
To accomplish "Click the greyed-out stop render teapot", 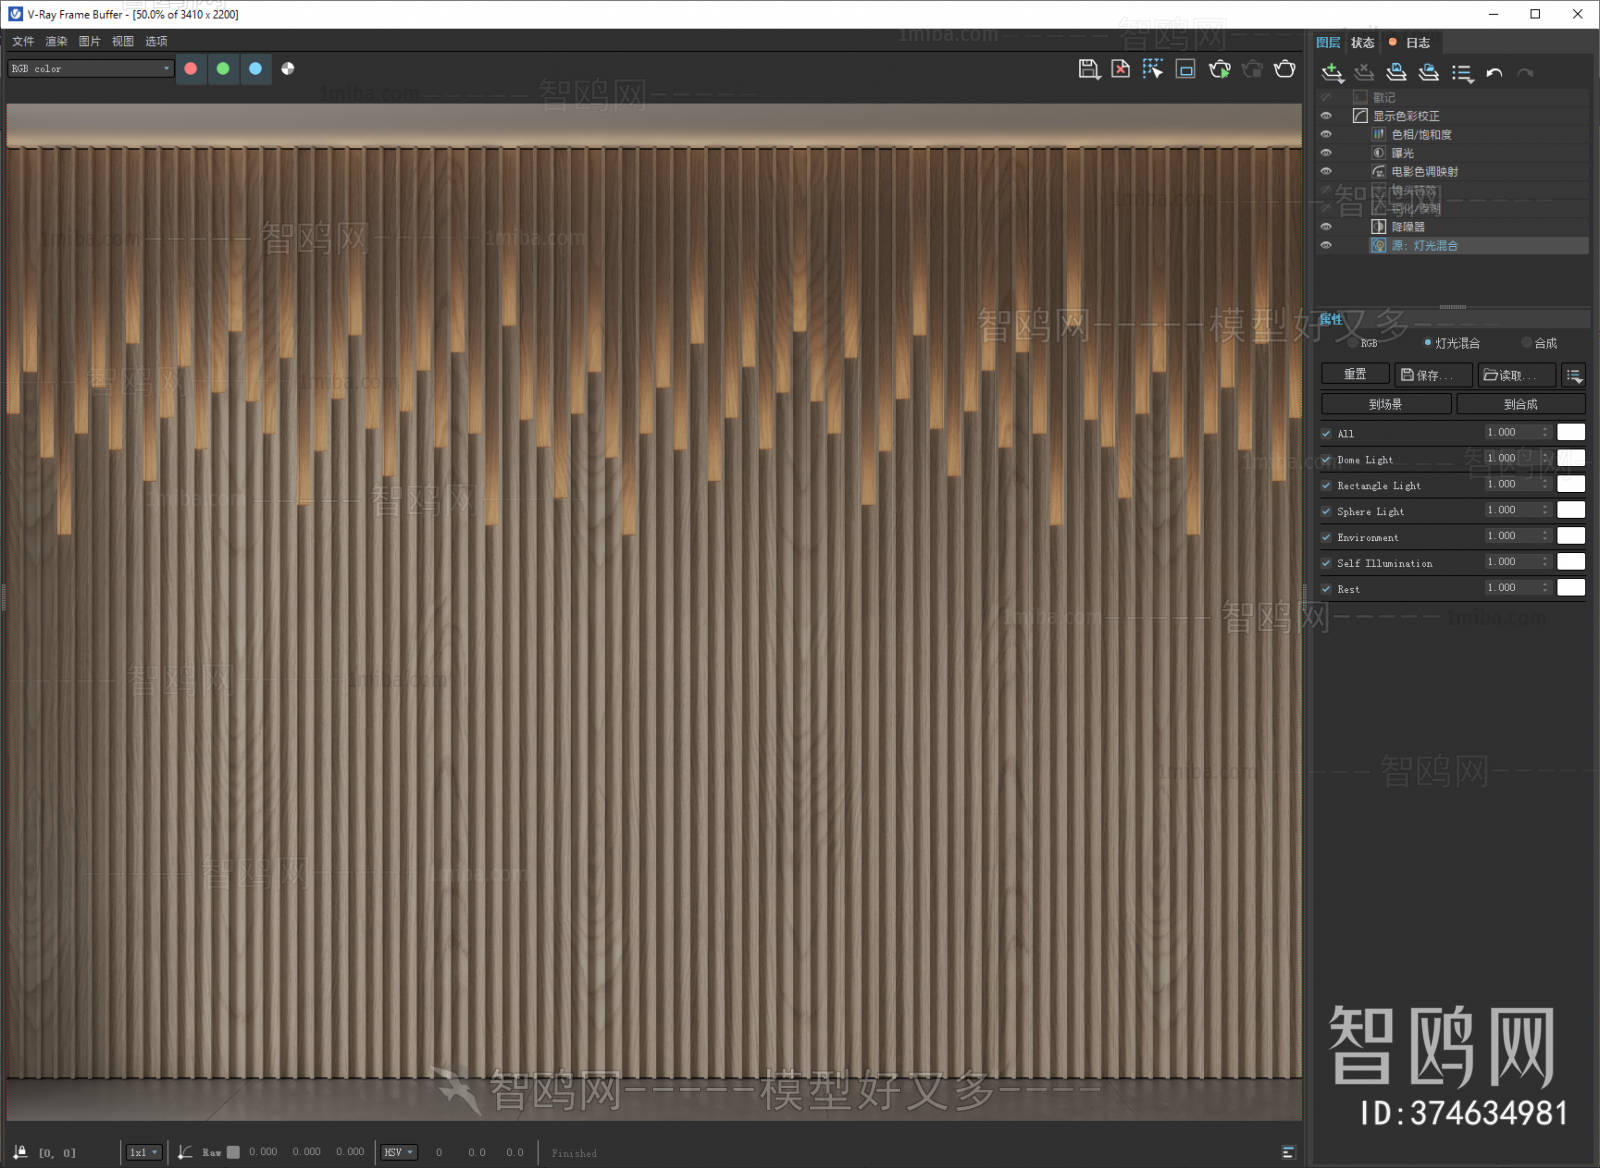I will tap(1252, 69).
